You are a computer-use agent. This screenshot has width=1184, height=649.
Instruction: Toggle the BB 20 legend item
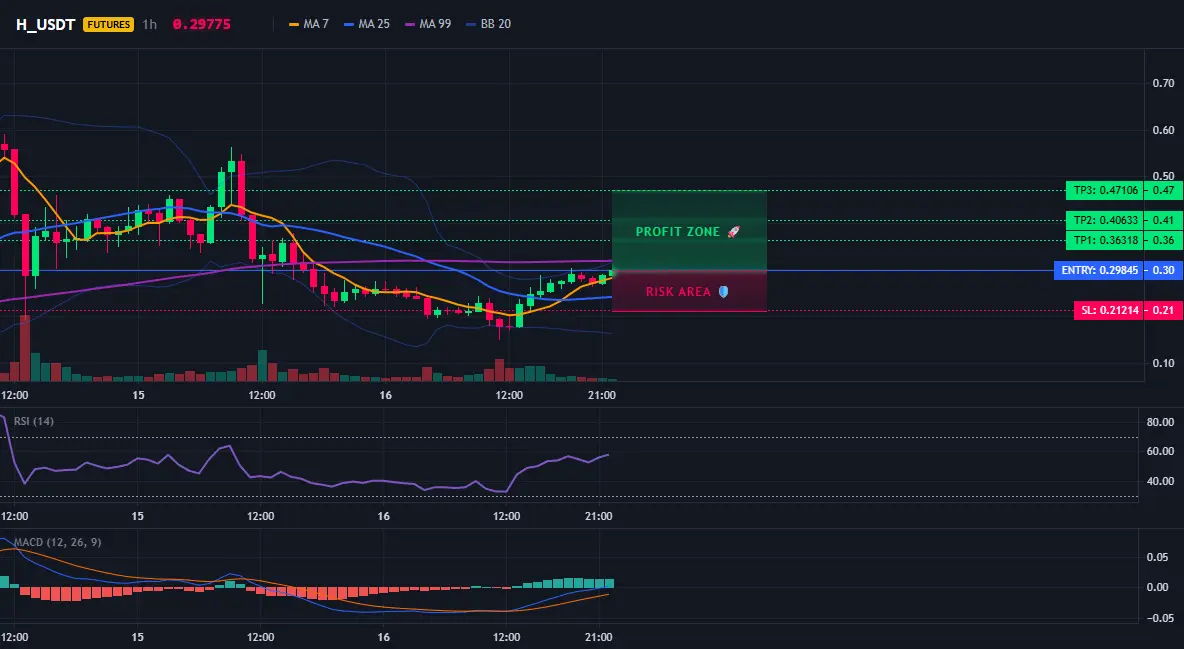489,24
